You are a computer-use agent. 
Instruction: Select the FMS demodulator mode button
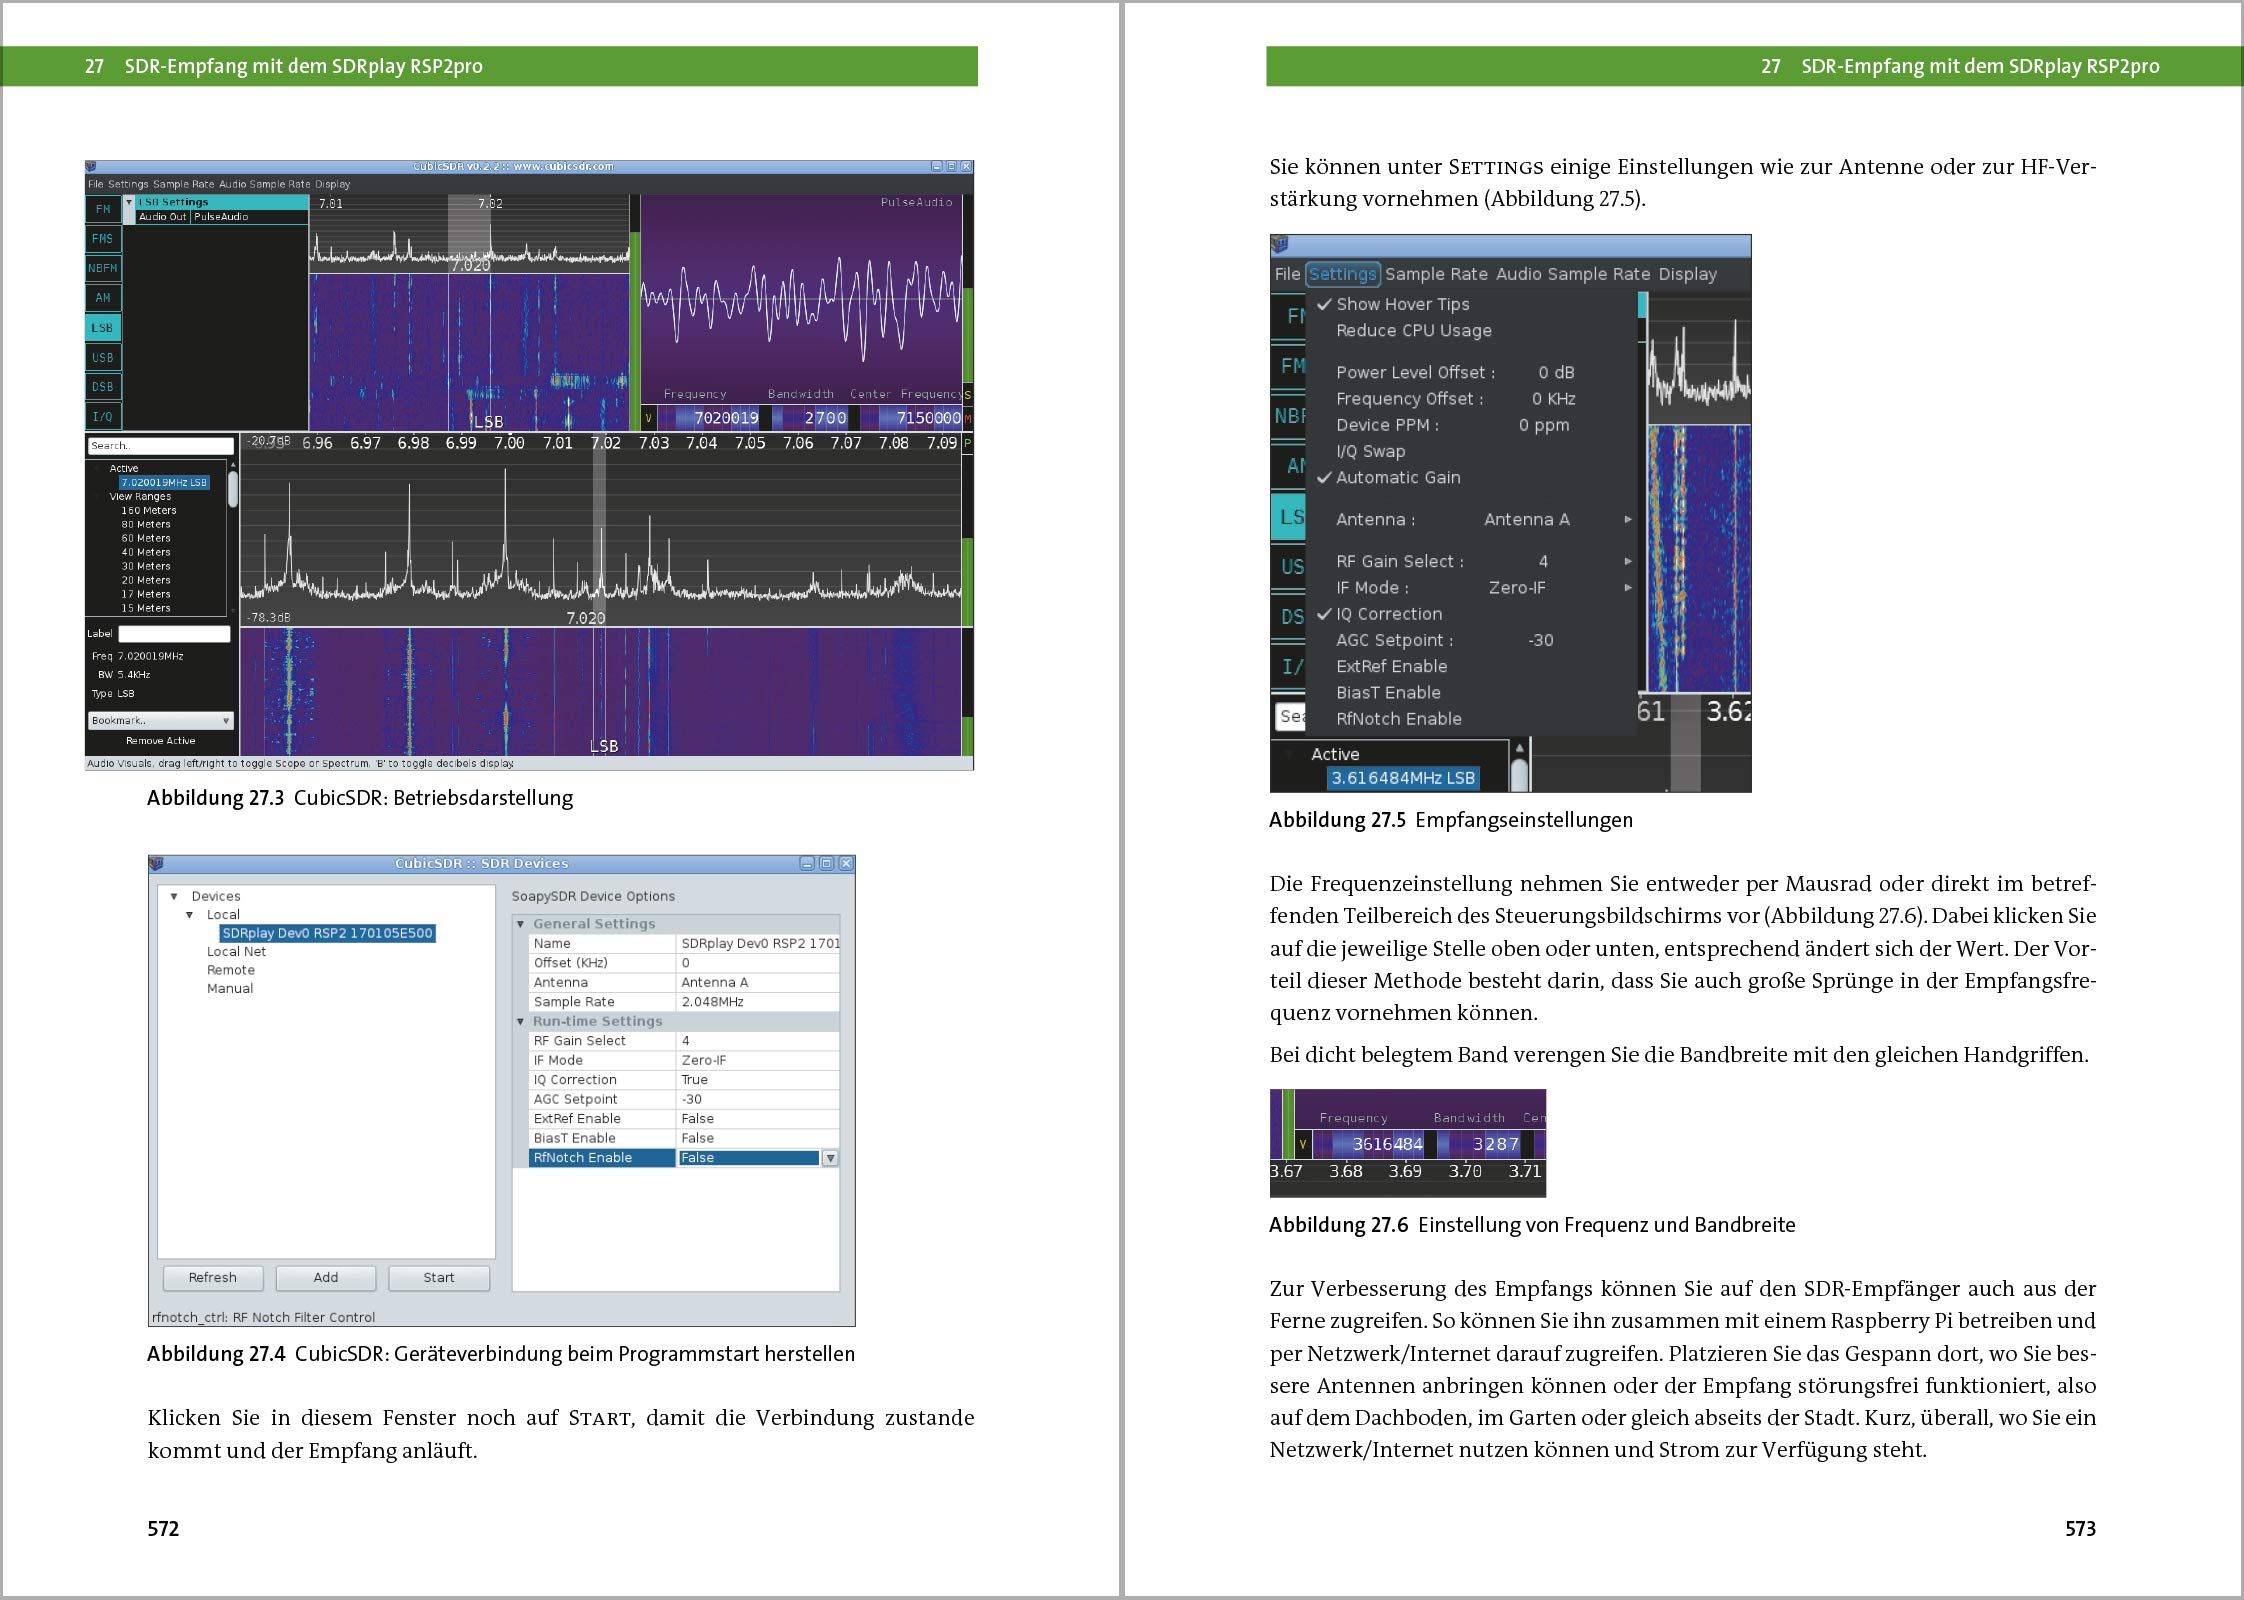click(x=103, y=239)
